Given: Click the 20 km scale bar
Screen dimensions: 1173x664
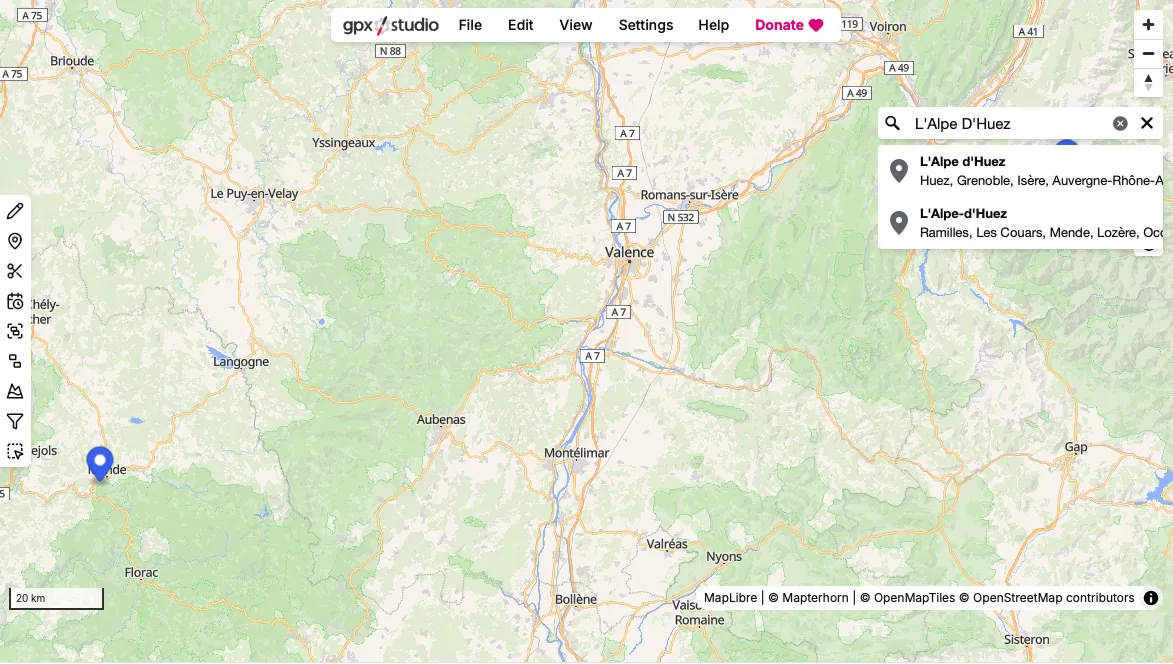Looking at the screenshot, I should [x=56, y=598].
